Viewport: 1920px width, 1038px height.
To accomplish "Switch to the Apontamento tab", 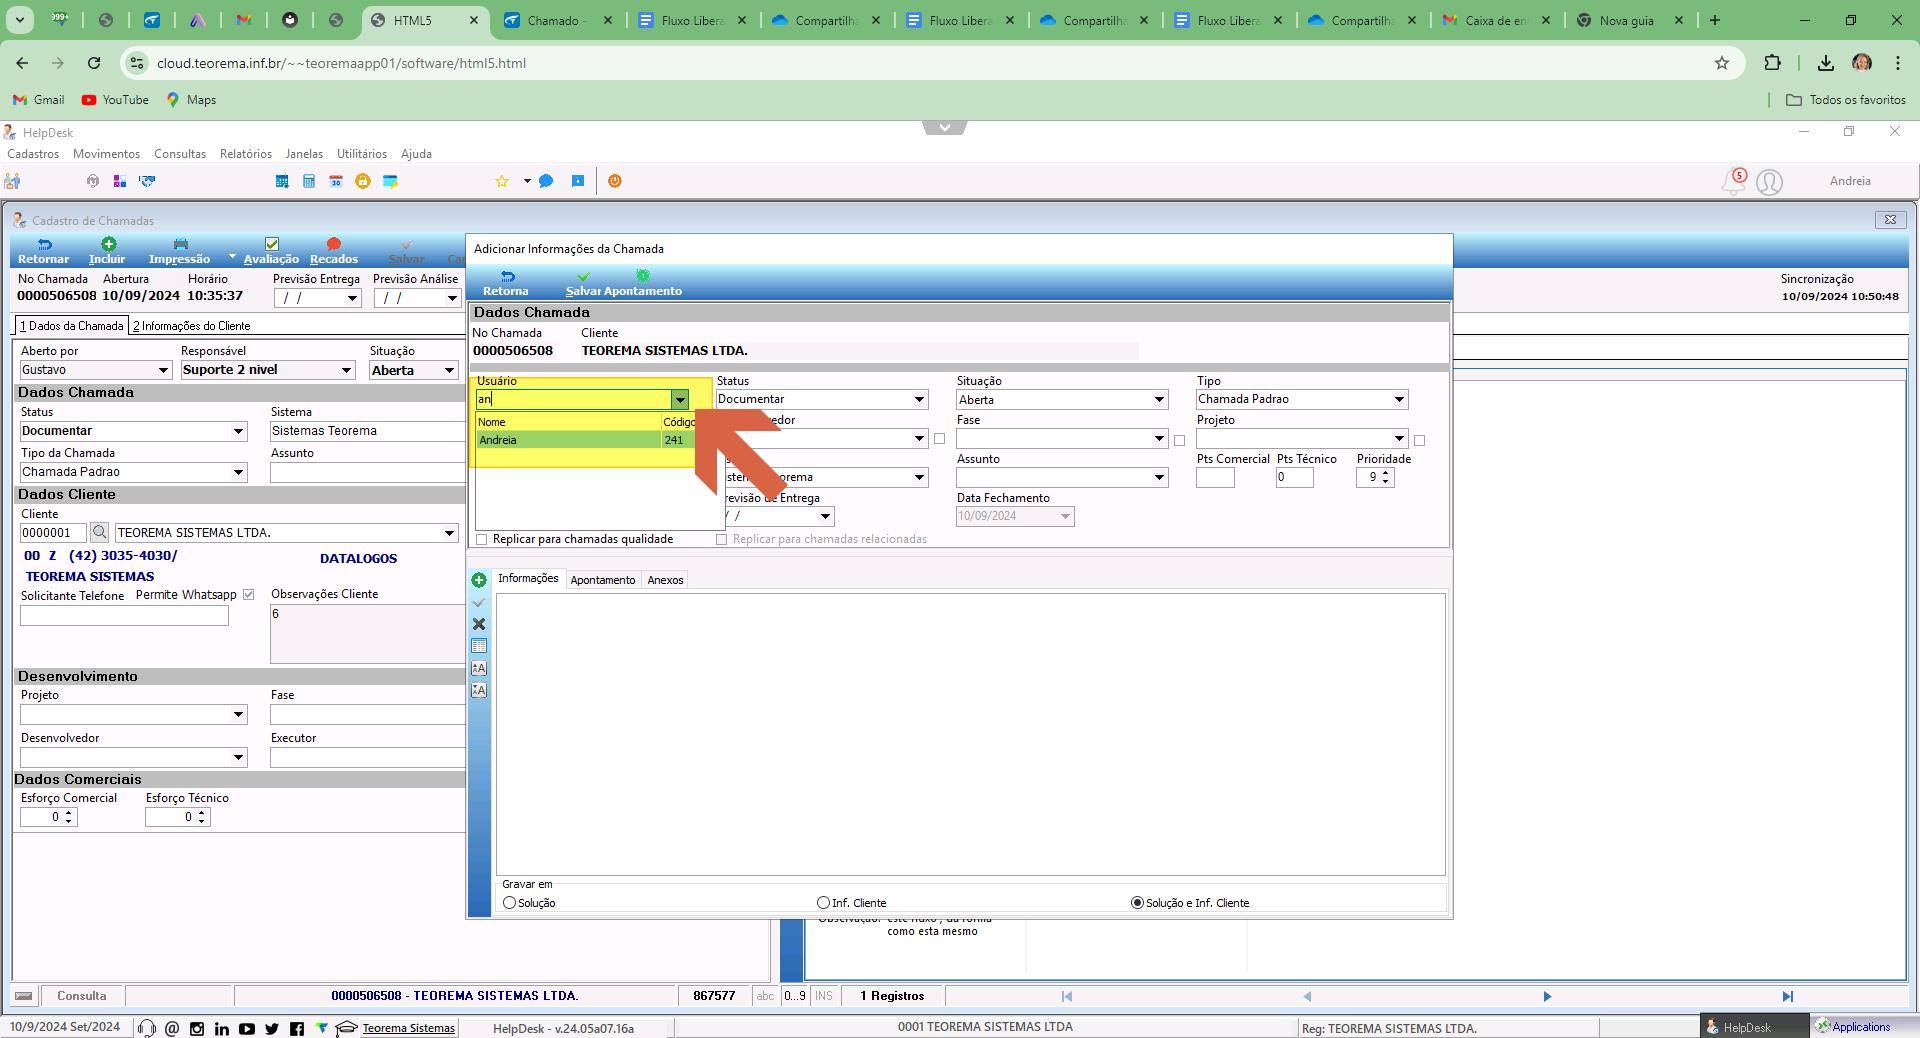I will [x=603, y=580].
